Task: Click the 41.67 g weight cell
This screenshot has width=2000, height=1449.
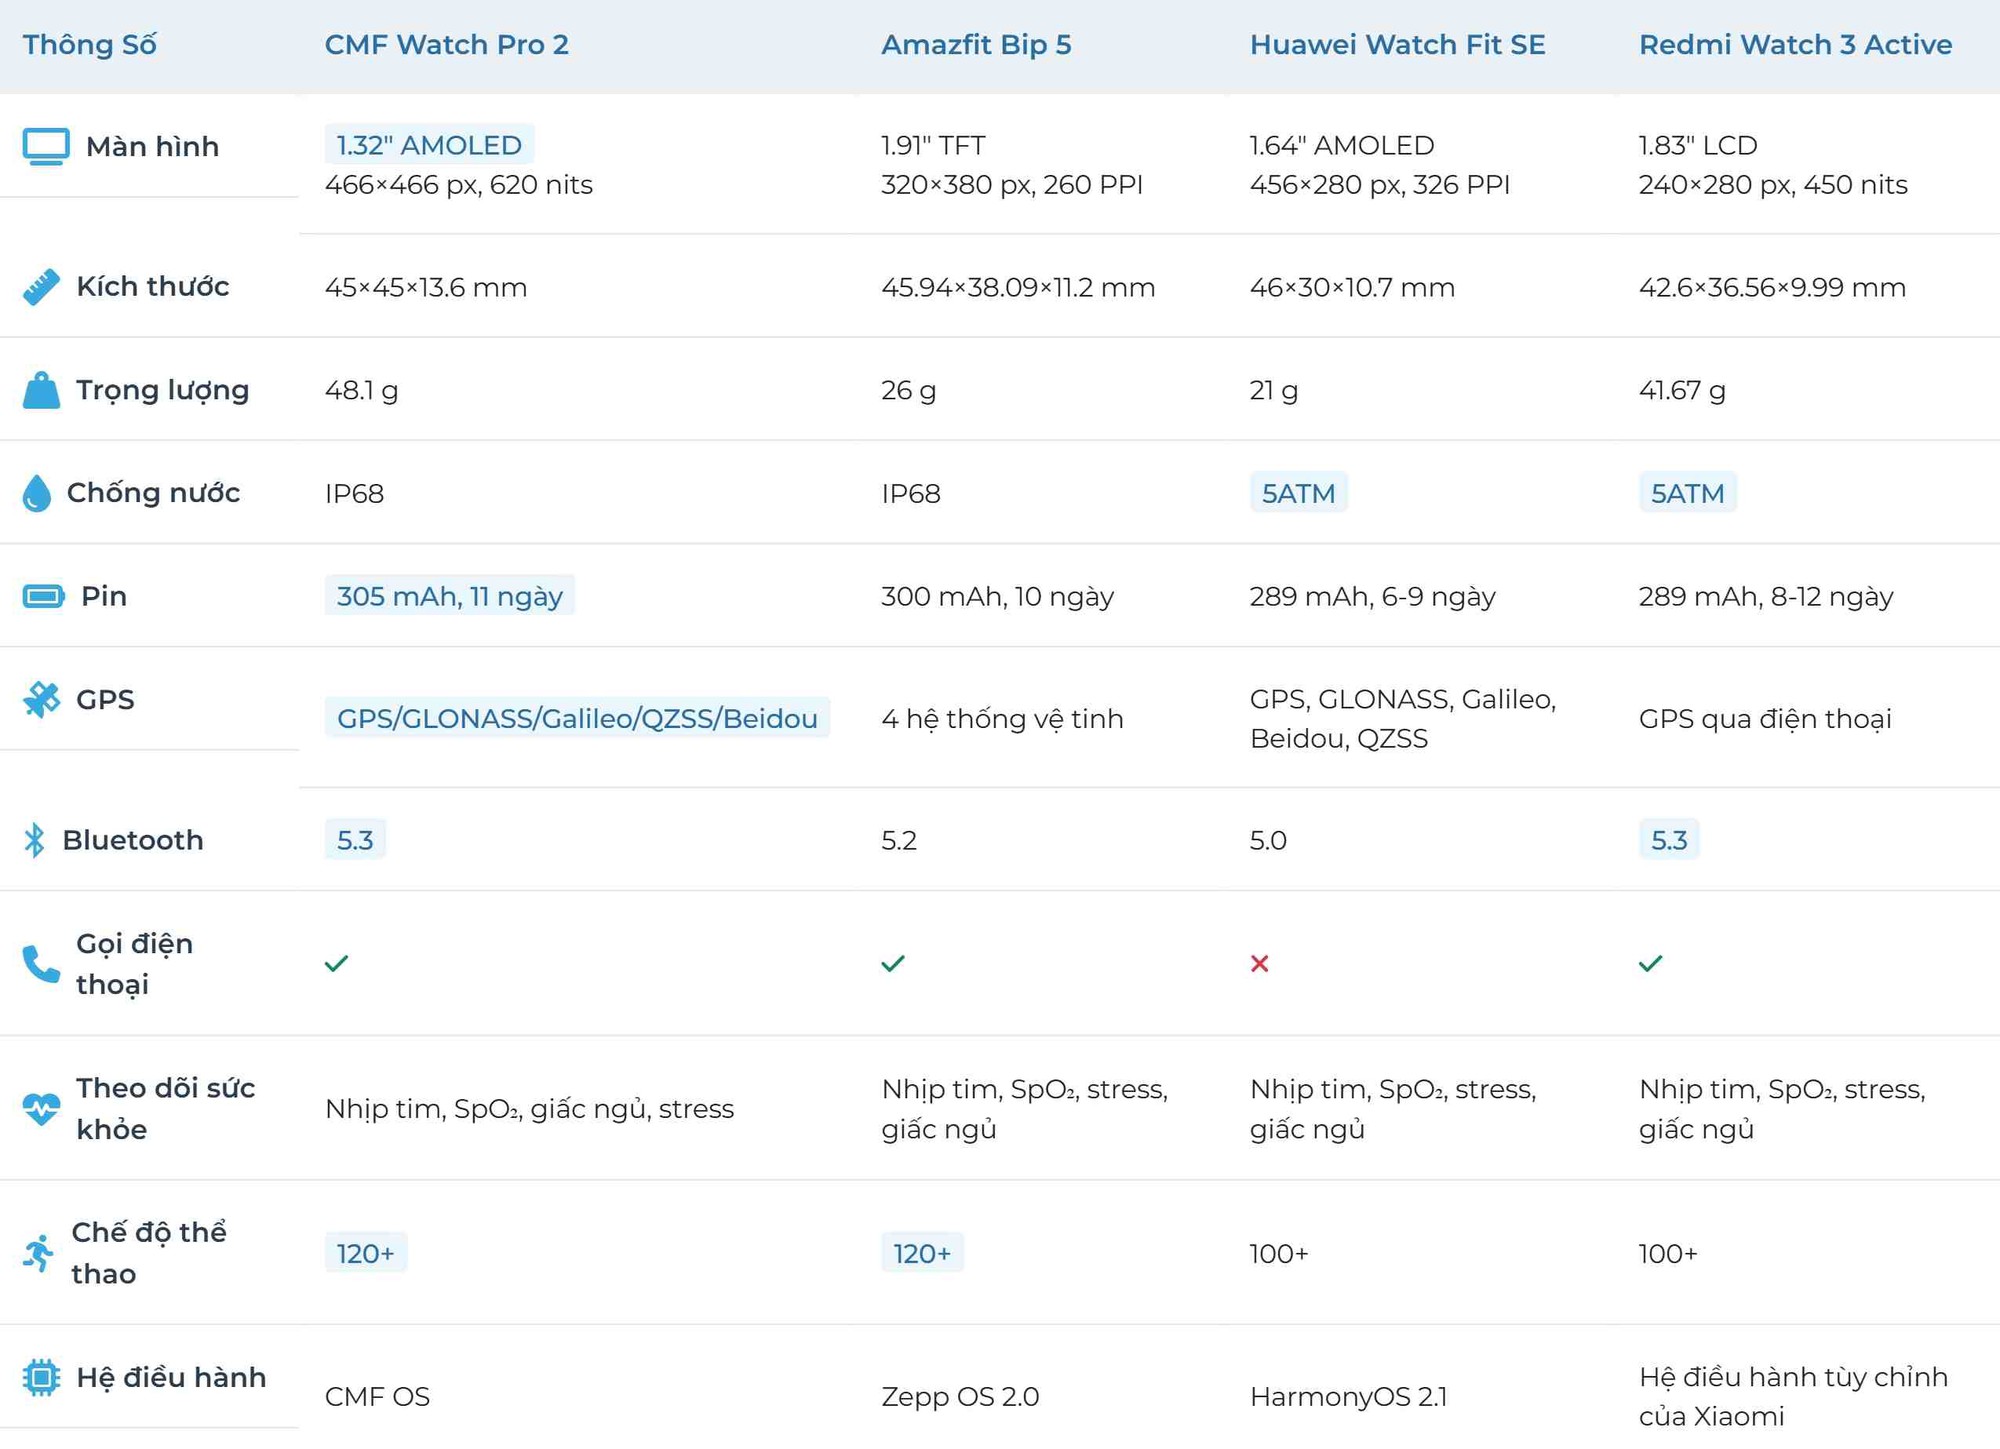Action: click(1682, 391)
